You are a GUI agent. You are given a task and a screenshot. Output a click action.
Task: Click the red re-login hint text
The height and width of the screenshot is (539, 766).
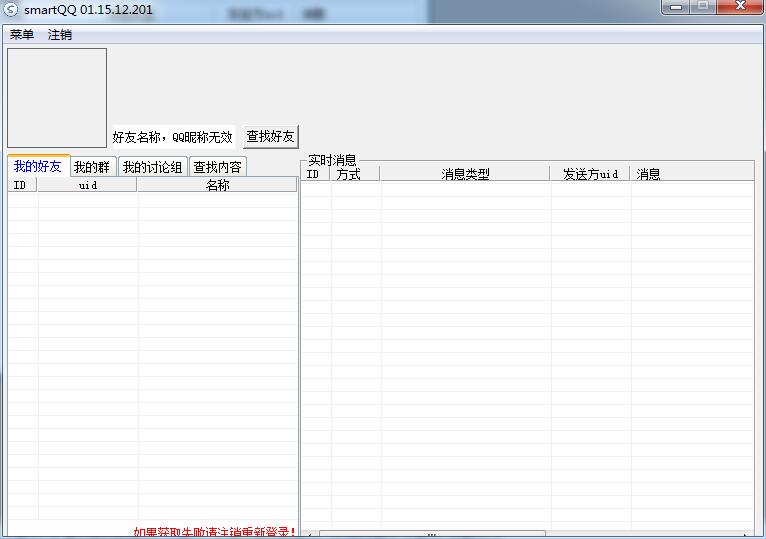(x=214, y=532)
